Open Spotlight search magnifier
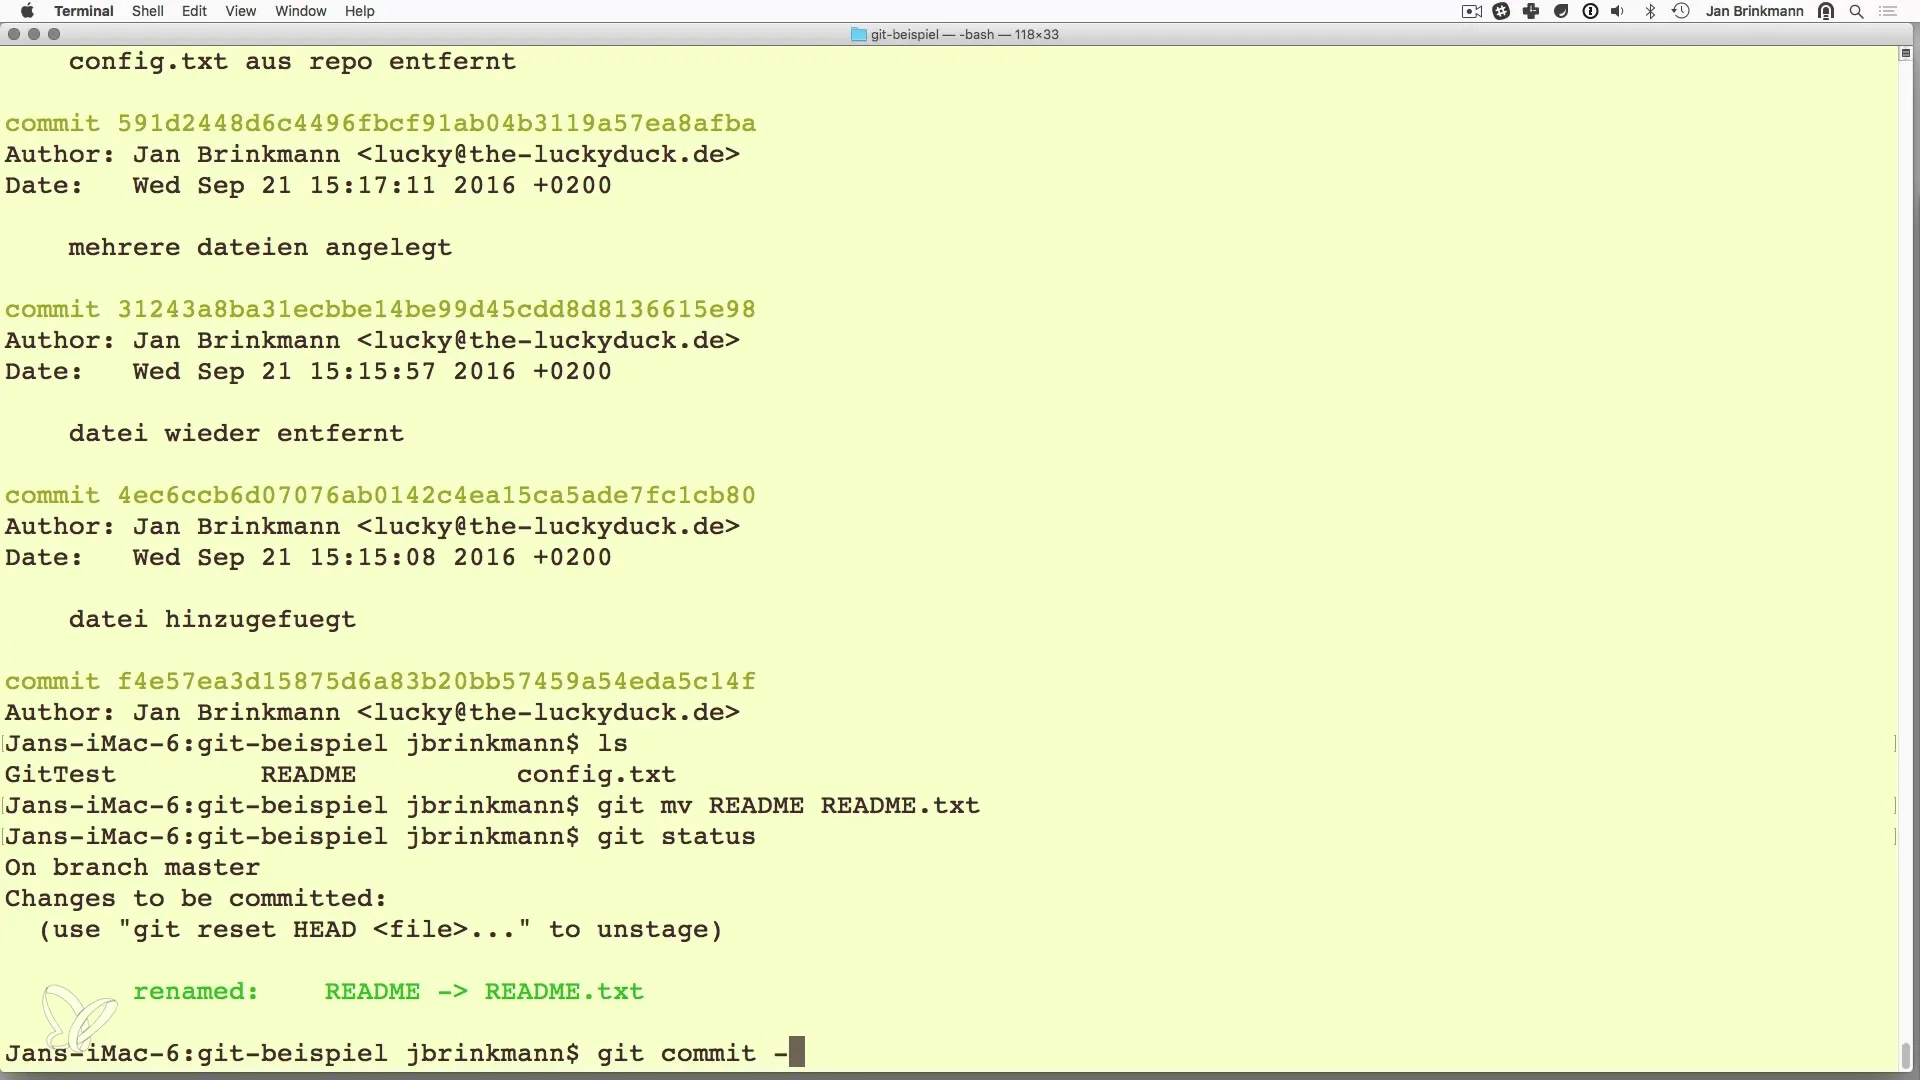 [x=1857, y=11]
